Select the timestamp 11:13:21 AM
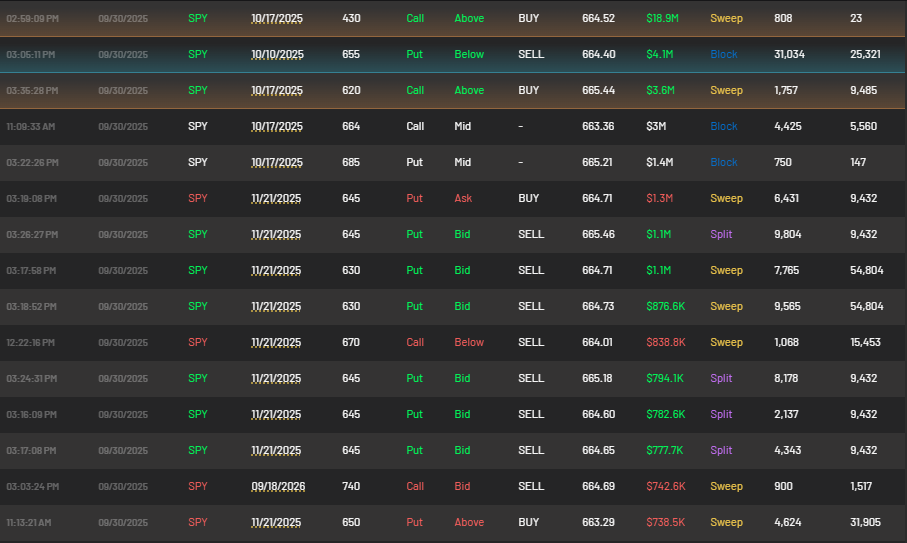Viewport: 907px width, 543px height. (29, 522)
